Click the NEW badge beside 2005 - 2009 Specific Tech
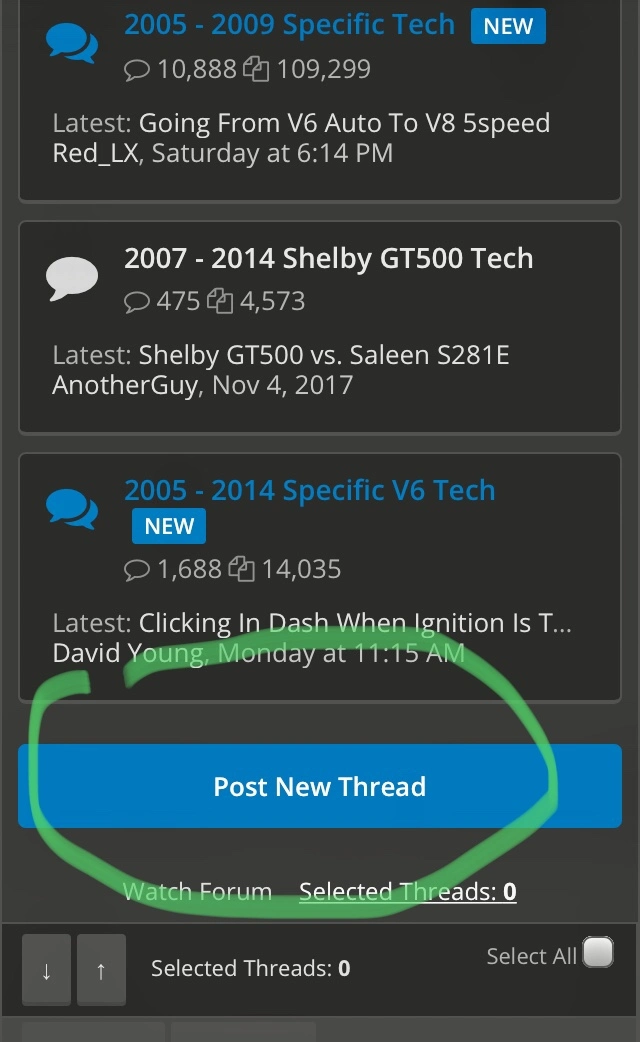This screenshot has width=640, height=1042. (x=508, y=26)
